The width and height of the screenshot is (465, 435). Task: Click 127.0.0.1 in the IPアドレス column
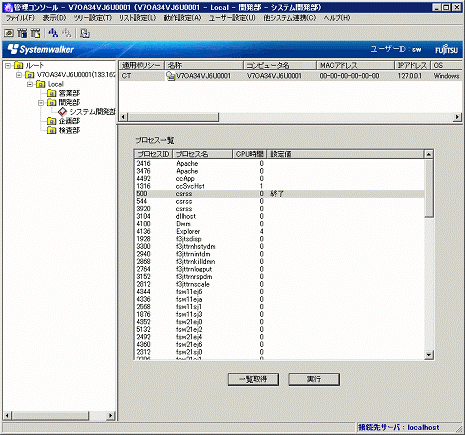coord(410,76)
